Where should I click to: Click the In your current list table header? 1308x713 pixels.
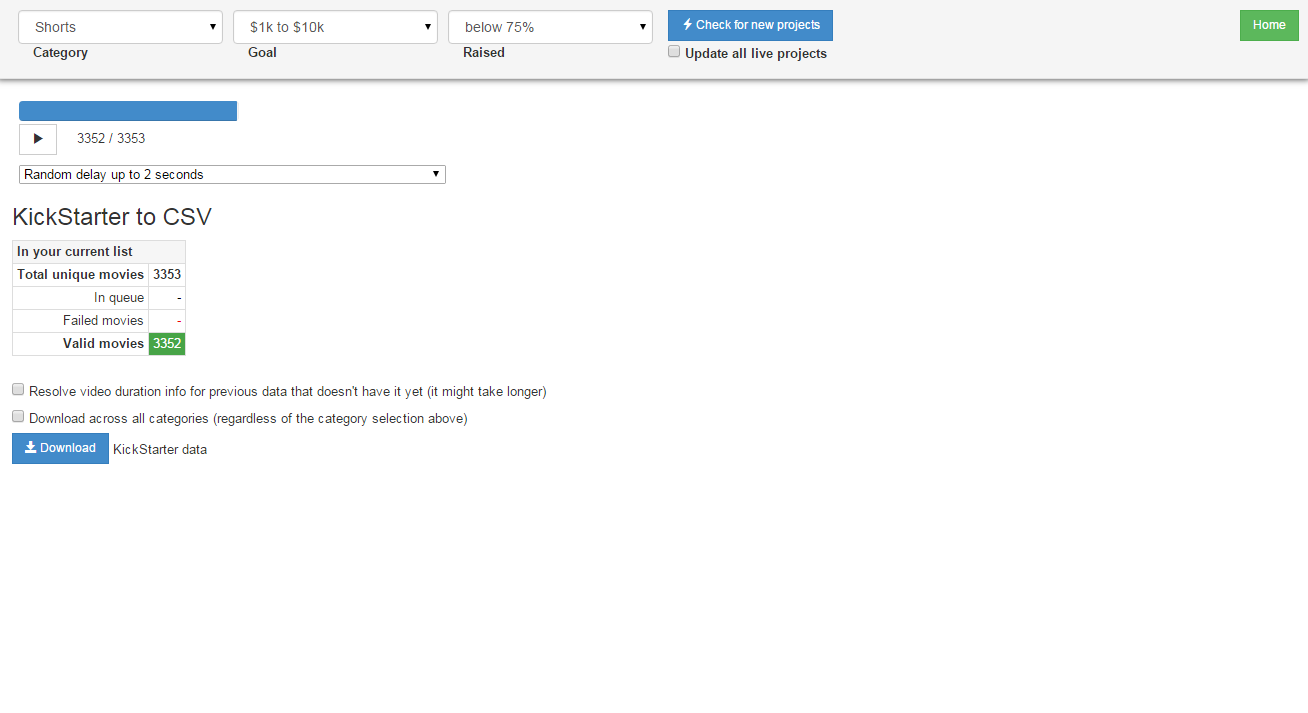point(75,251)
